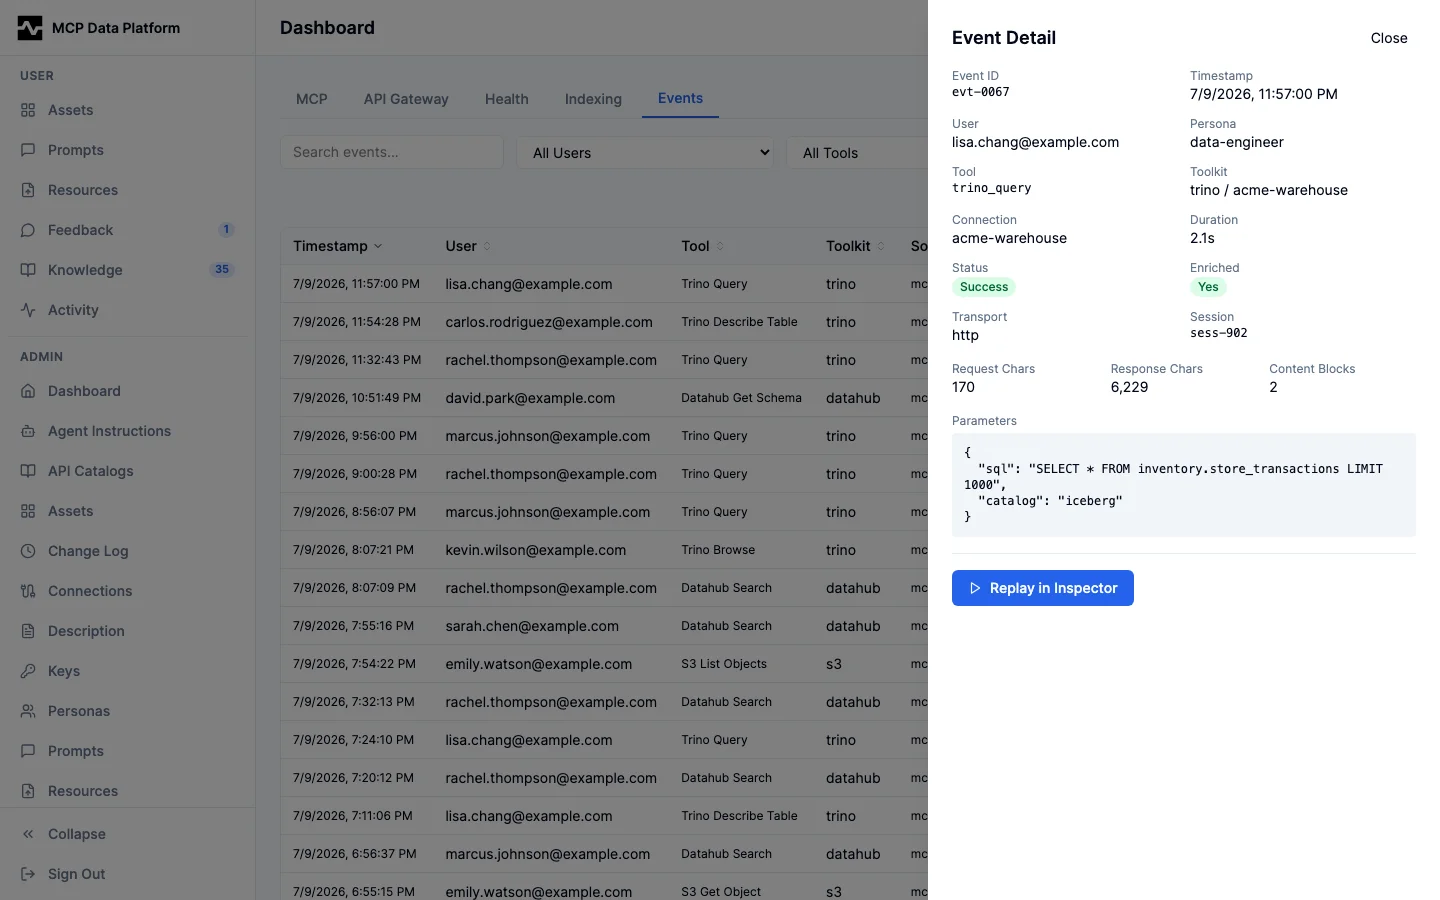Open the Keys icon in admin sidebar
This screenshot has width=1440, height=900.
coord(28,671)
